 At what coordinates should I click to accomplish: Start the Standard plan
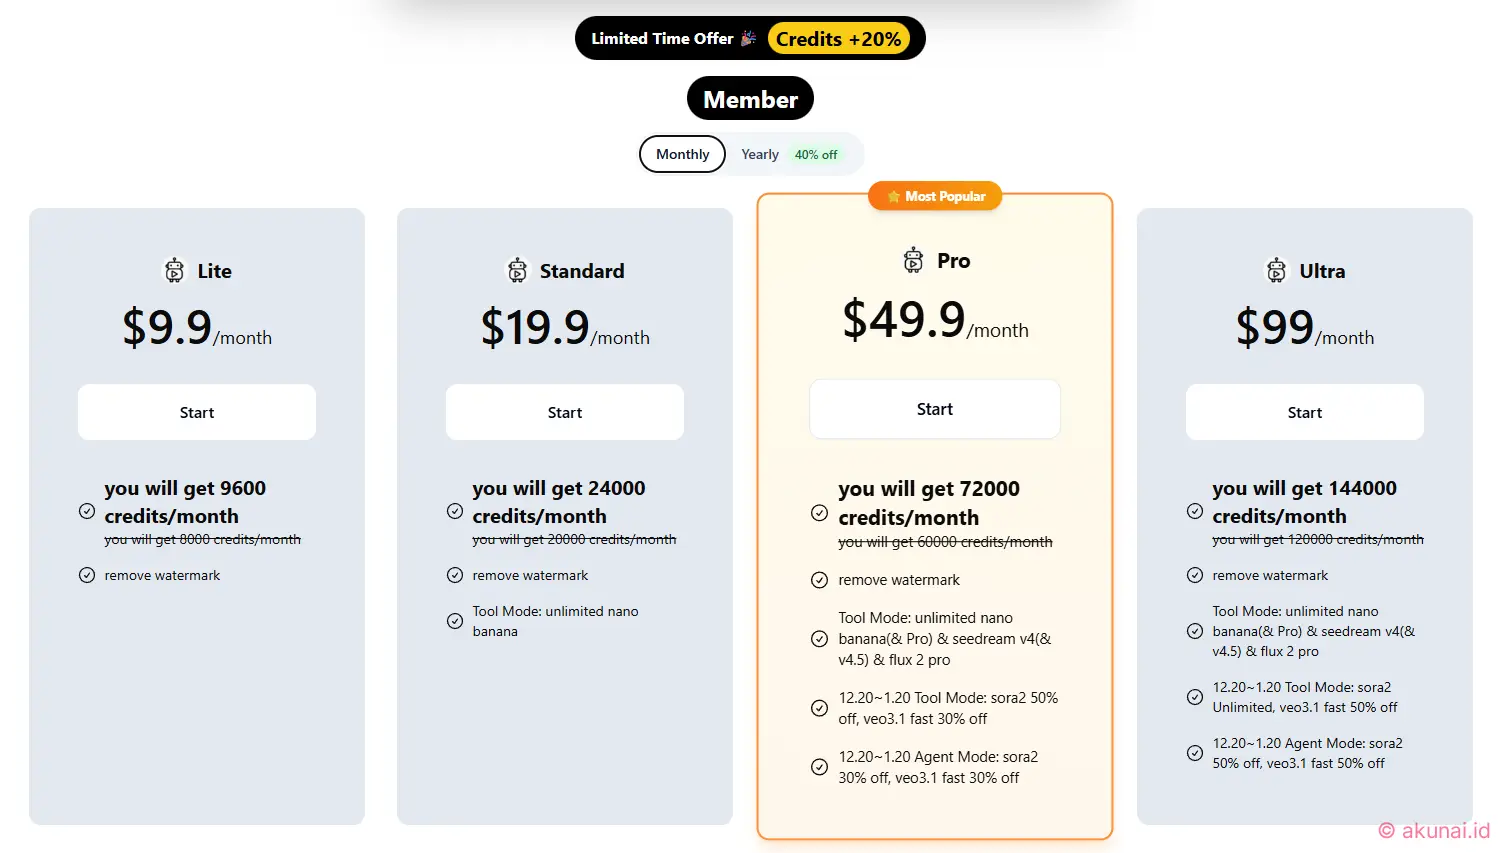pyautogui.click(x=565, y=412)
